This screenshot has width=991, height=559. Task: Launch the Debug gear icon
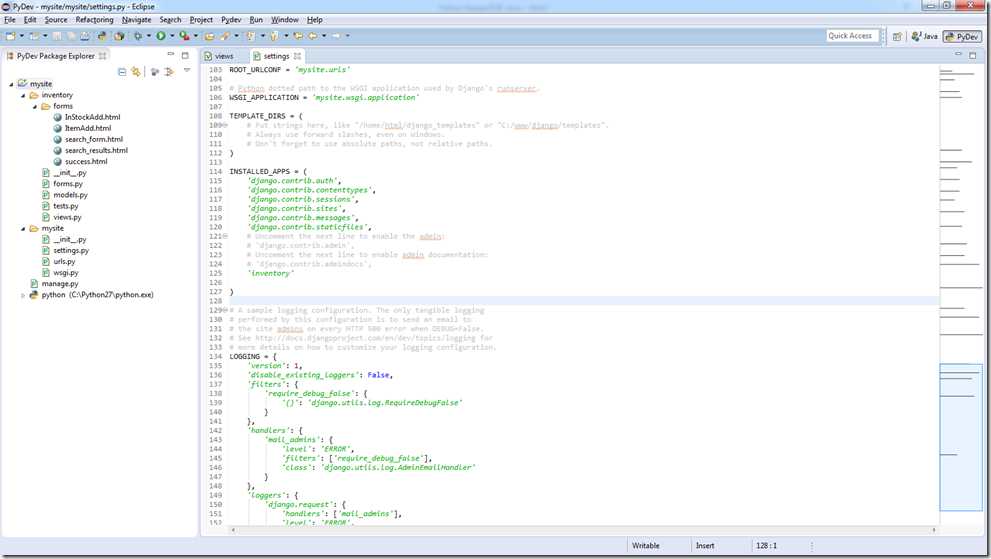[x=138, y=36]
